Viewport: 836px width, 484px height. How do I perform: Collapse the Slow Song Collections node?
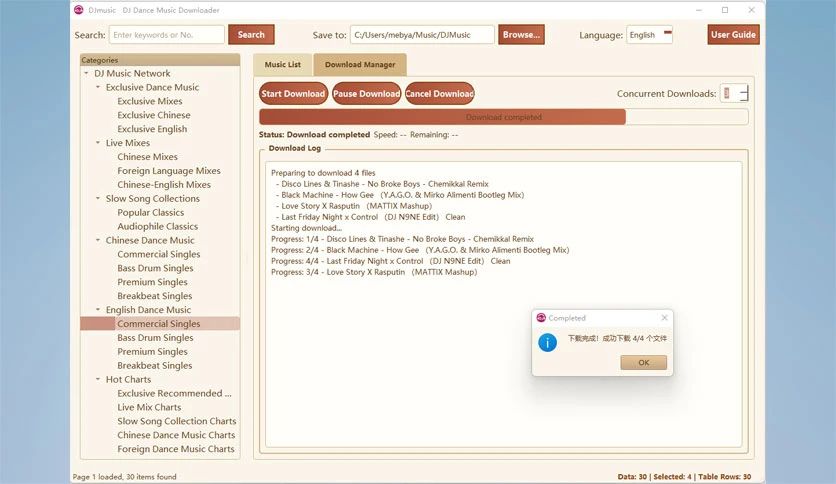pyautogui.click(x=98, y=198)
